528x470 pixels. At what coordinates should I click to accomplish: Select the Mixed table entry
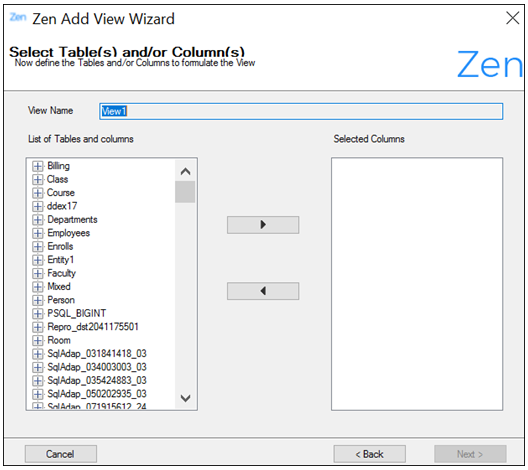pos(59,286)
